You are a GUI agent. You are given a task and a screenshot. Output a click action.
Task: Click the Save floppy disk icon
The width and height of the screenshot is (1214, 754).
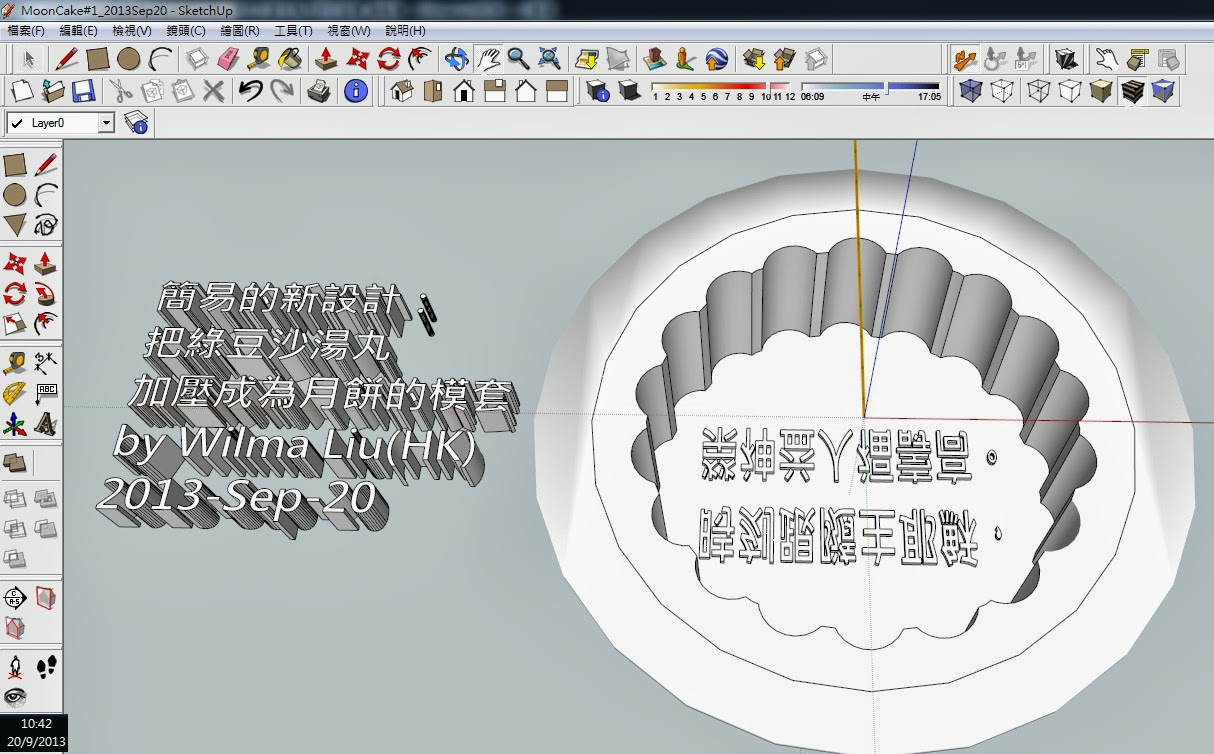coord(83,92)
